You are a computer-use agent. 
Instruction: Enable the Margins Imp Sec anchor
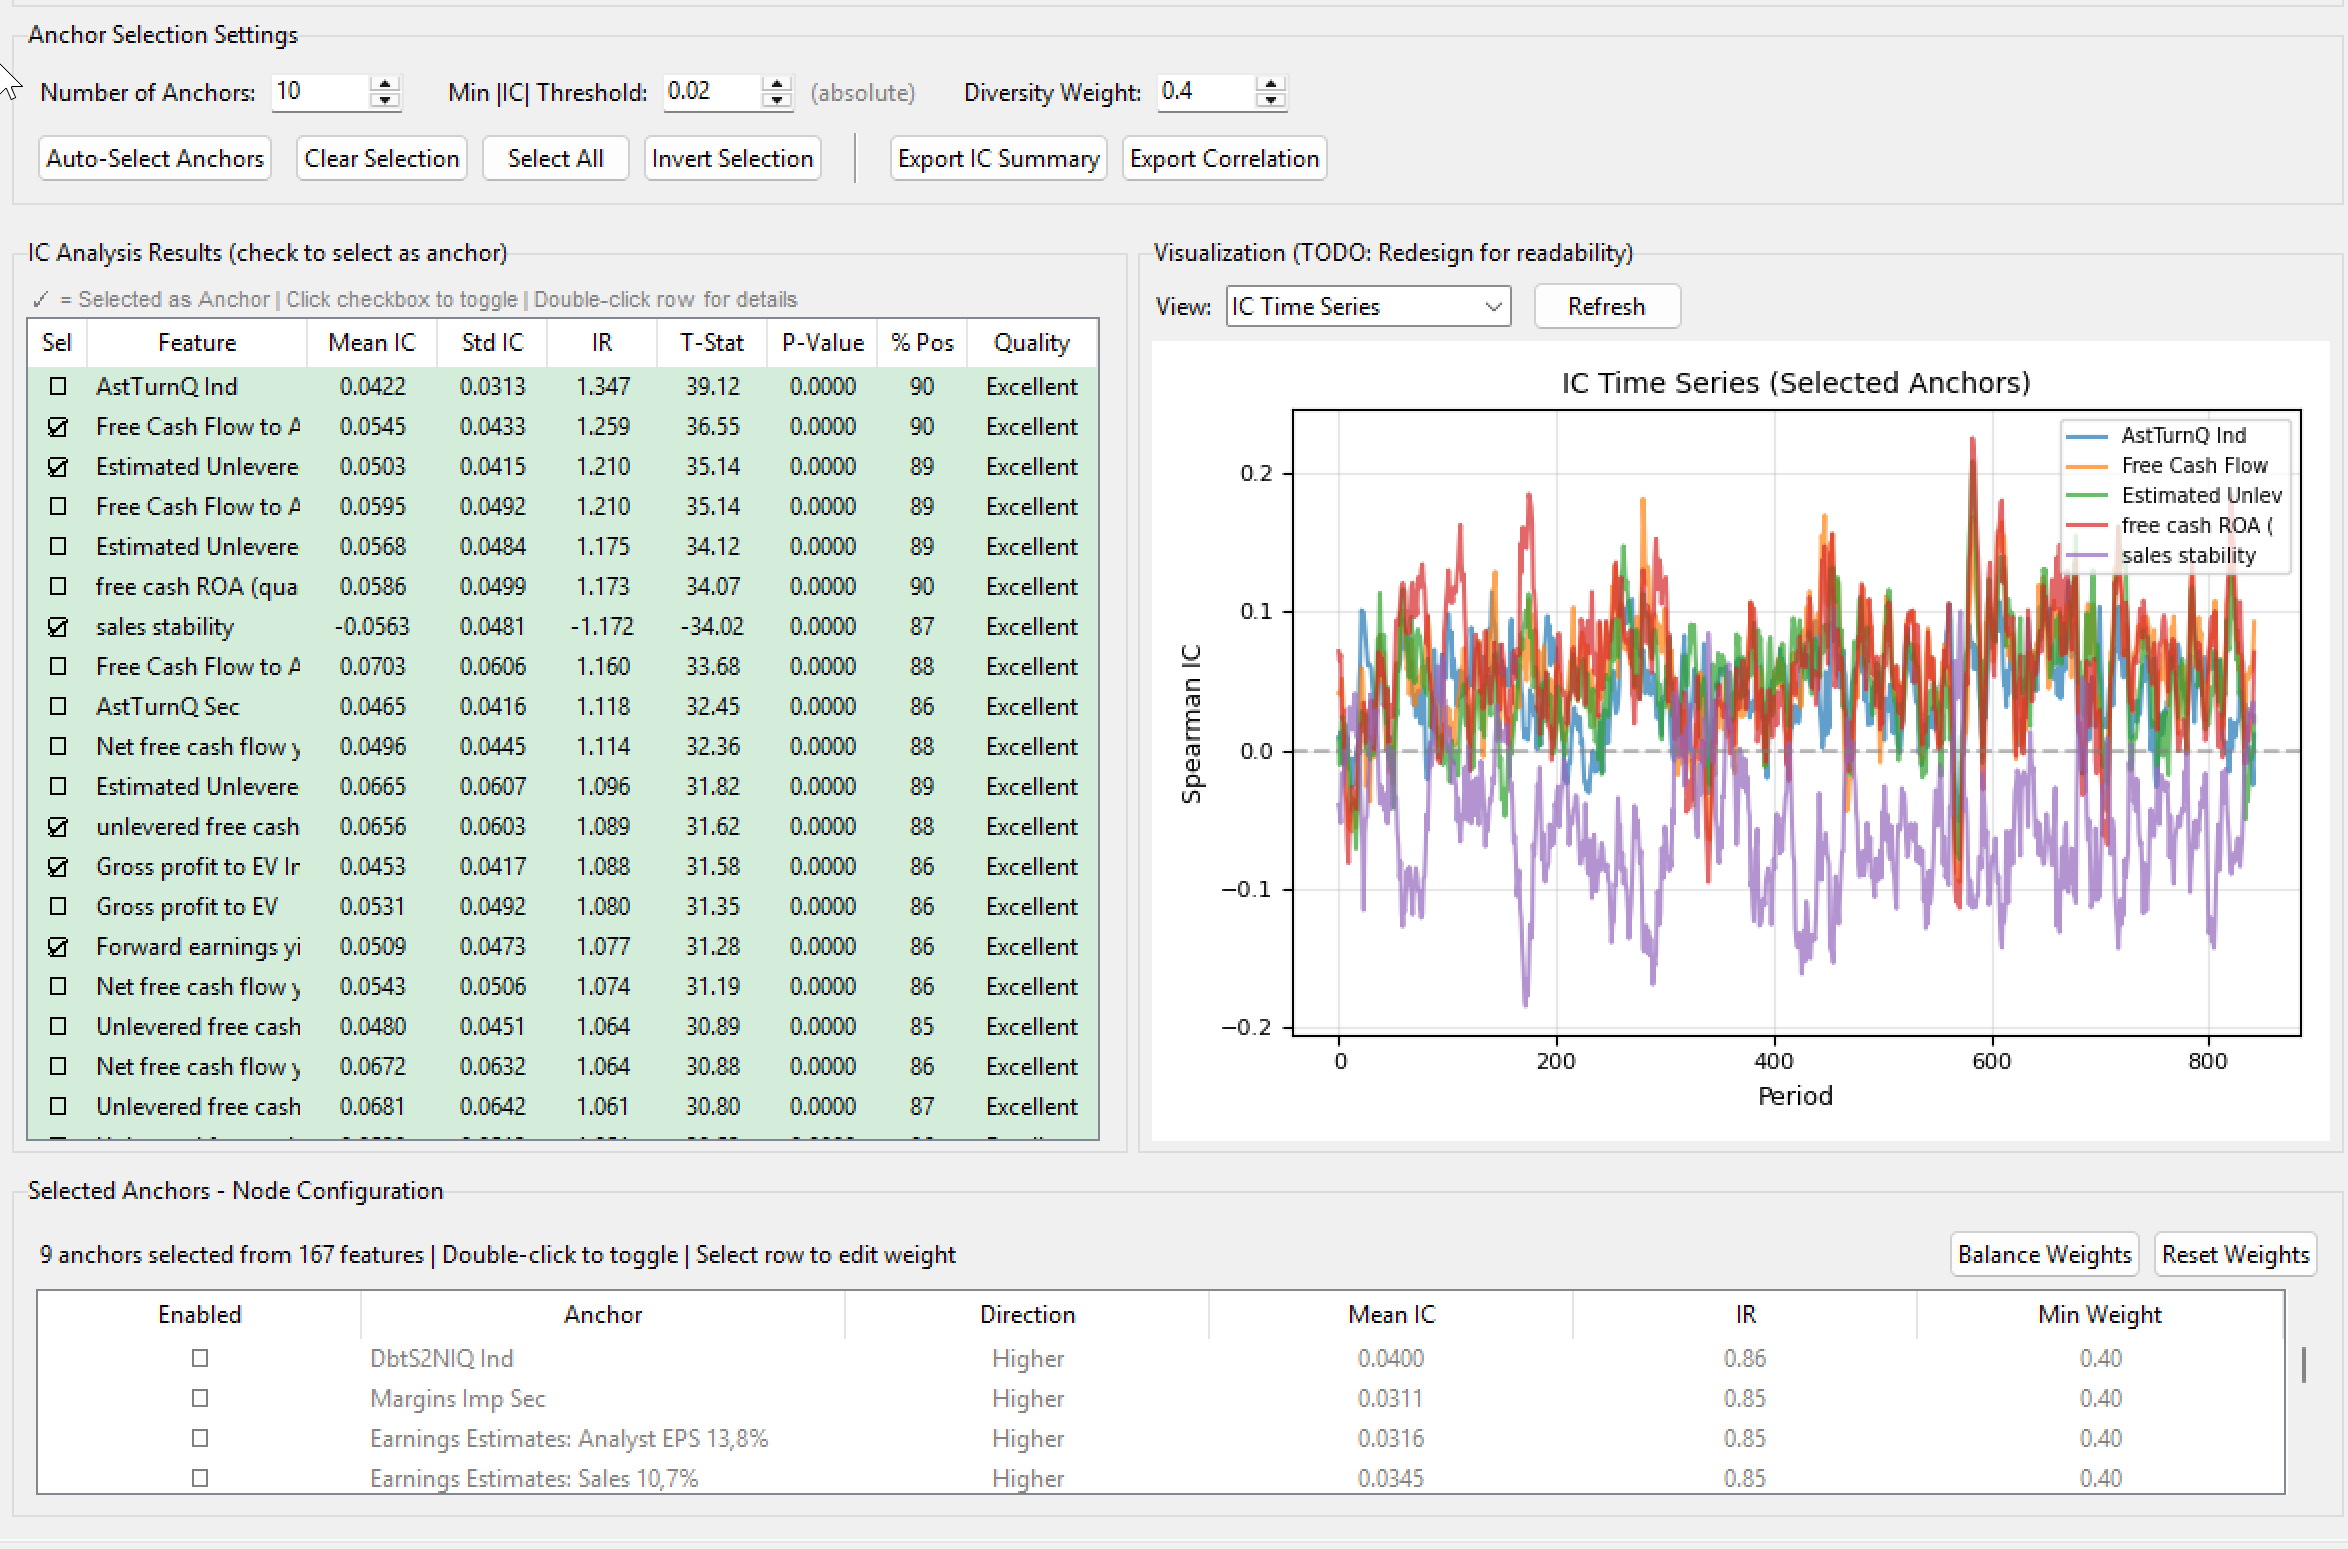(200, 1398)
